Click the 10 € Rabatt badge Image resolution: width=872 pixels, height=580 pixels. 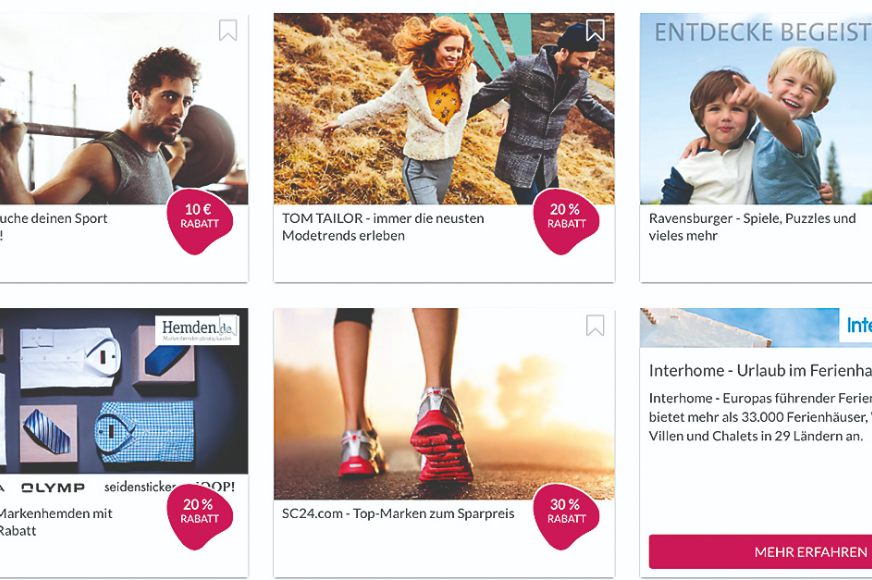(x=199, y=221)
